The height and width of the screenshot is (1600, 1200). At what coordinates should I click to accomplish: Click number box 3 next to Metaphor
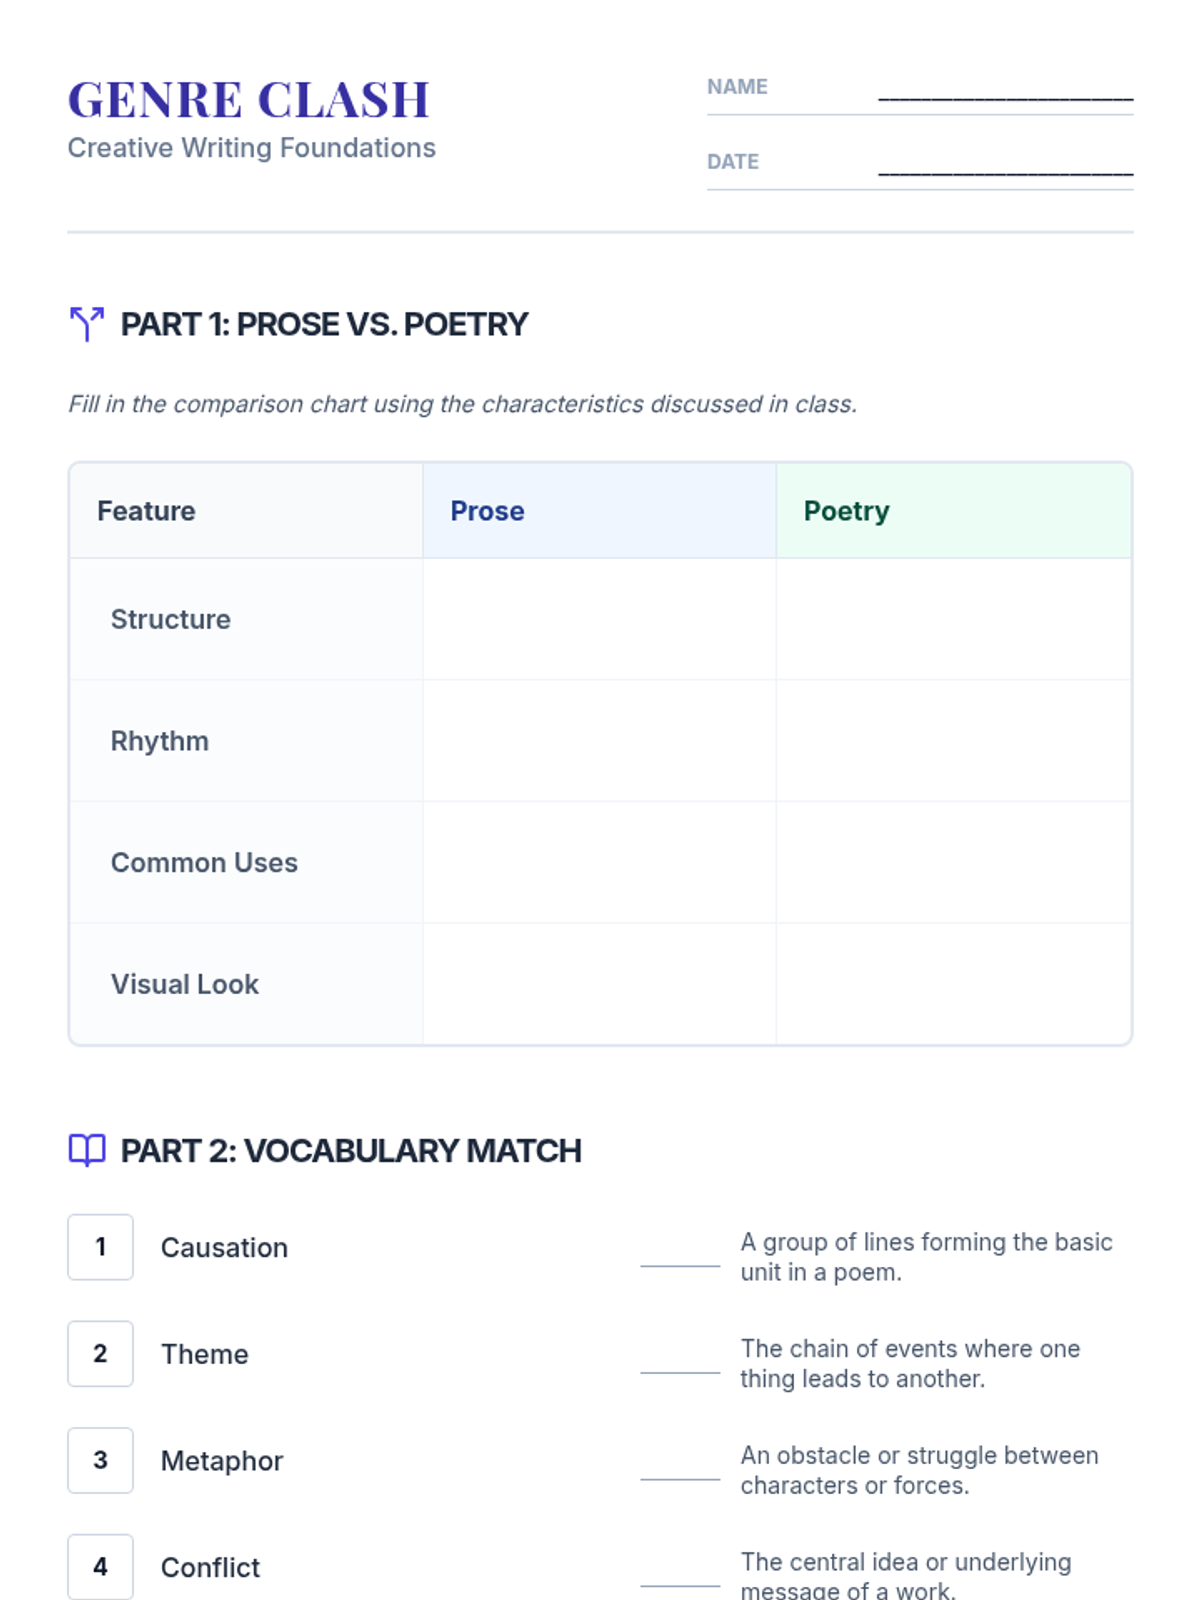[100, 1460]
